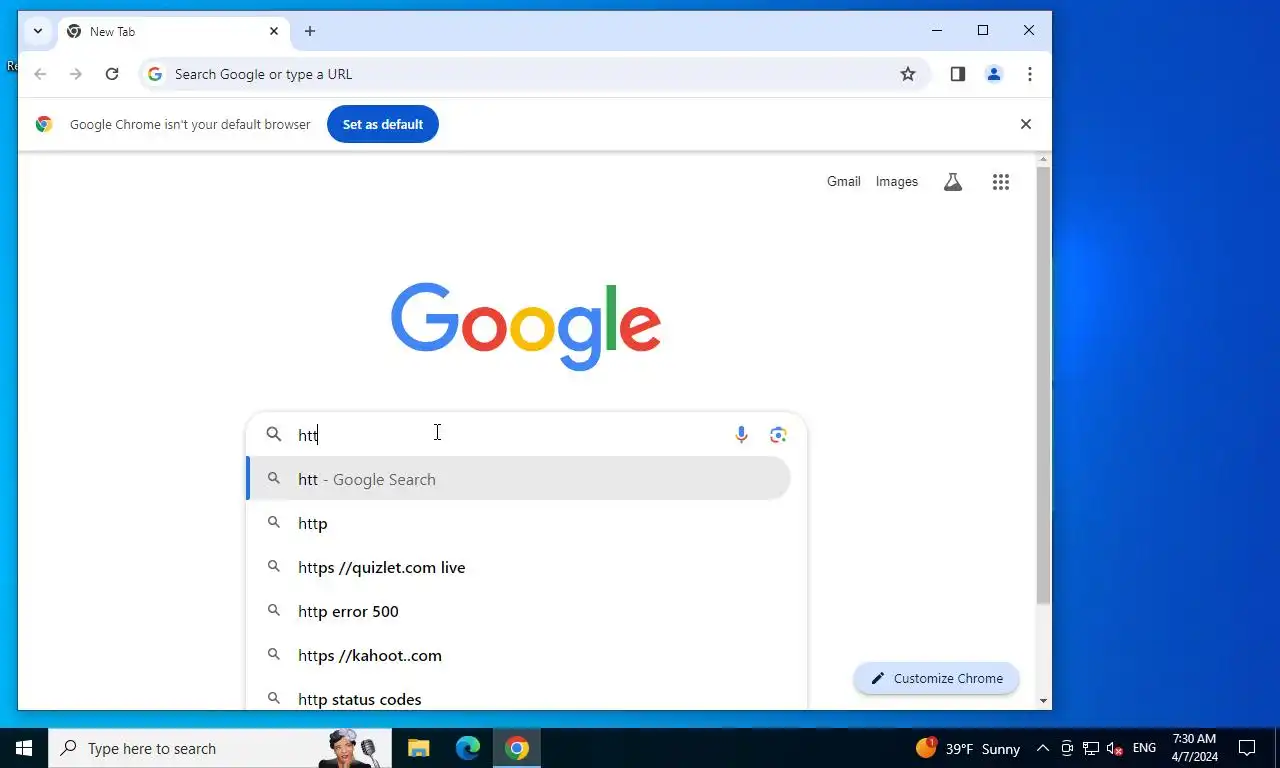Screen dimensions: 1280x768
Task: Expand the tab search dropdown arrow
Action: tap(38, 31)
